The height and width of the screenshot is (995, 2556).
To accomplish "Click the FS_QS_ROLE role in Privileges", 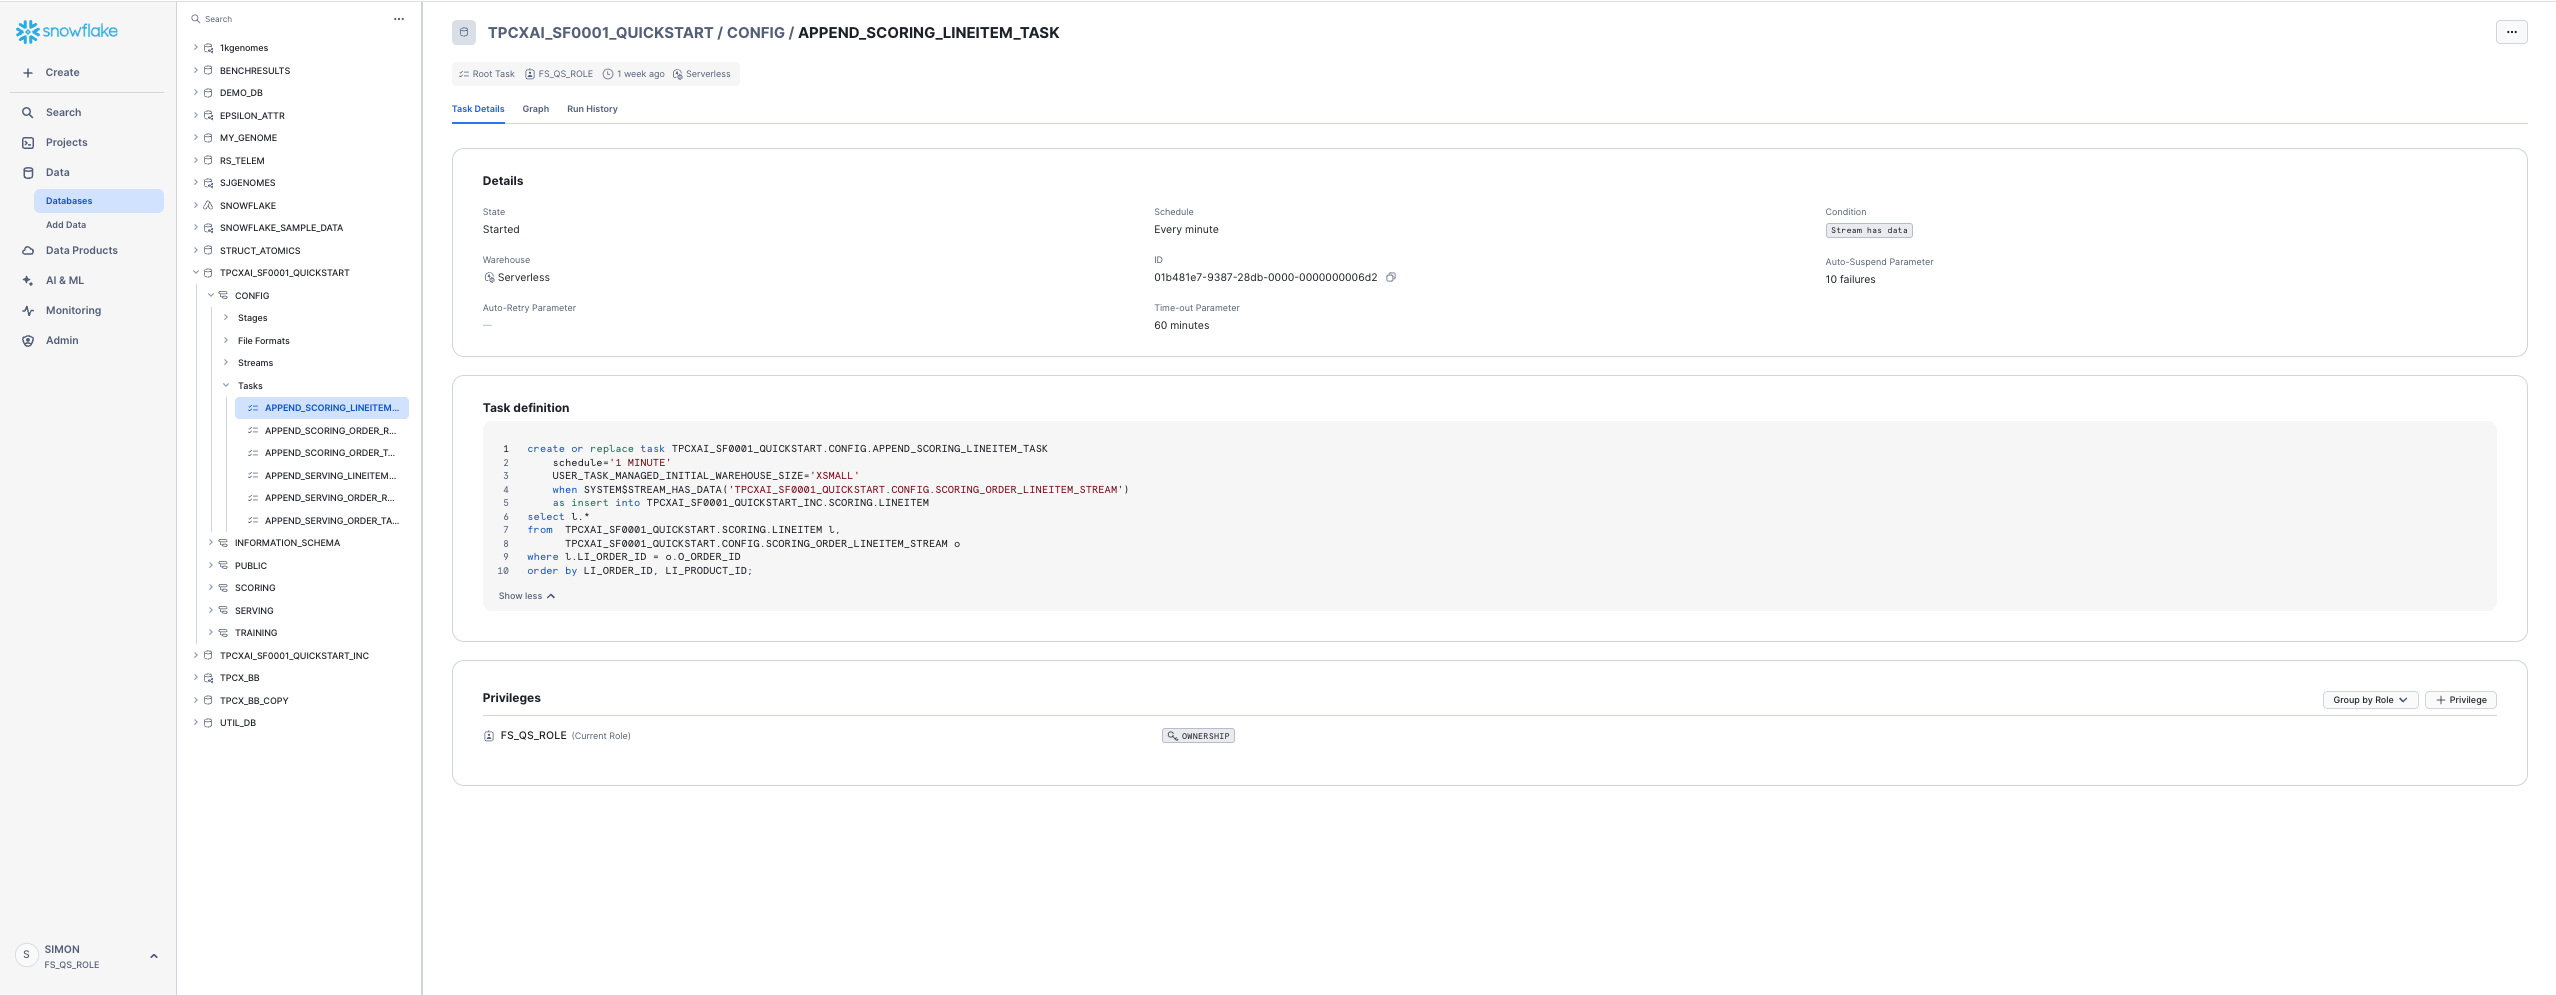I will [x=534, y=736].
